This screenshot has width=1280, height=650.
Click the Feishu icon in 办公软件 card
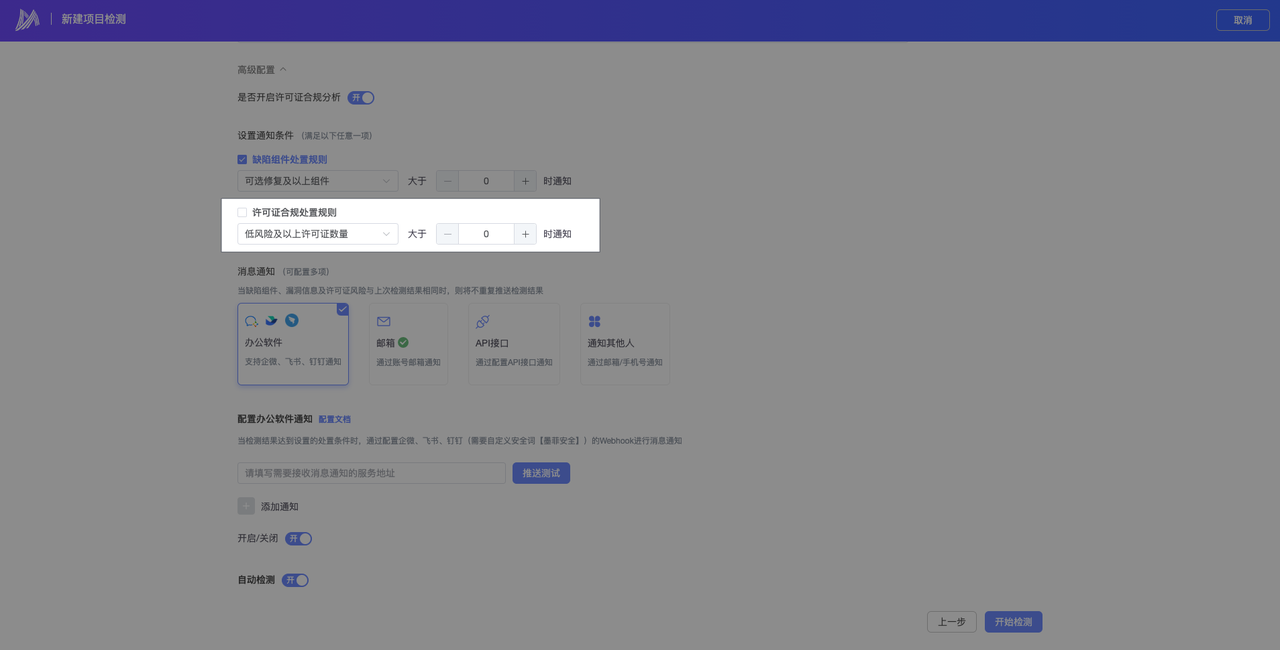pyautogui.click(x=271, y=321)
